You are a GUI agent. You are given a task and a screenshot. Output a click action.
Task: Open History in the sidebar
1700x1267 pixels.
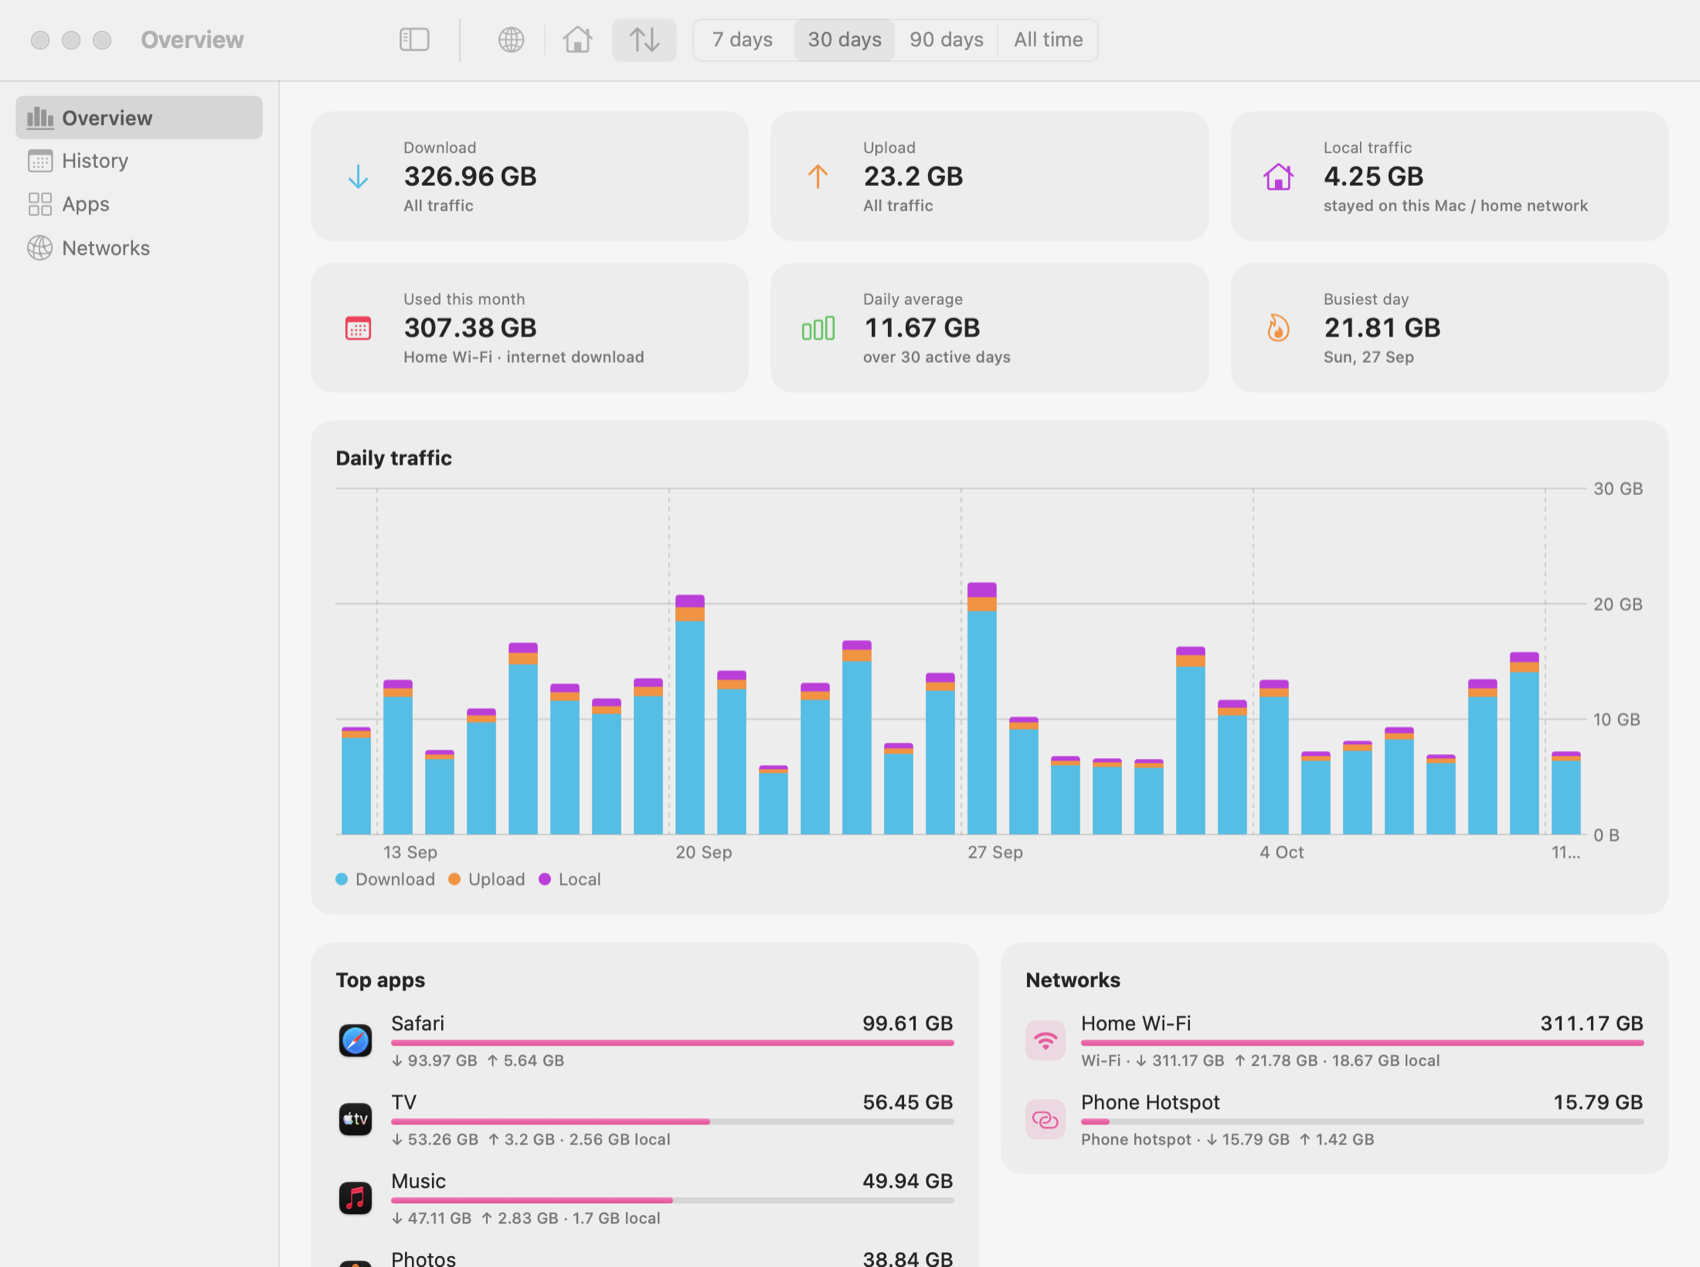pos(139,161)
